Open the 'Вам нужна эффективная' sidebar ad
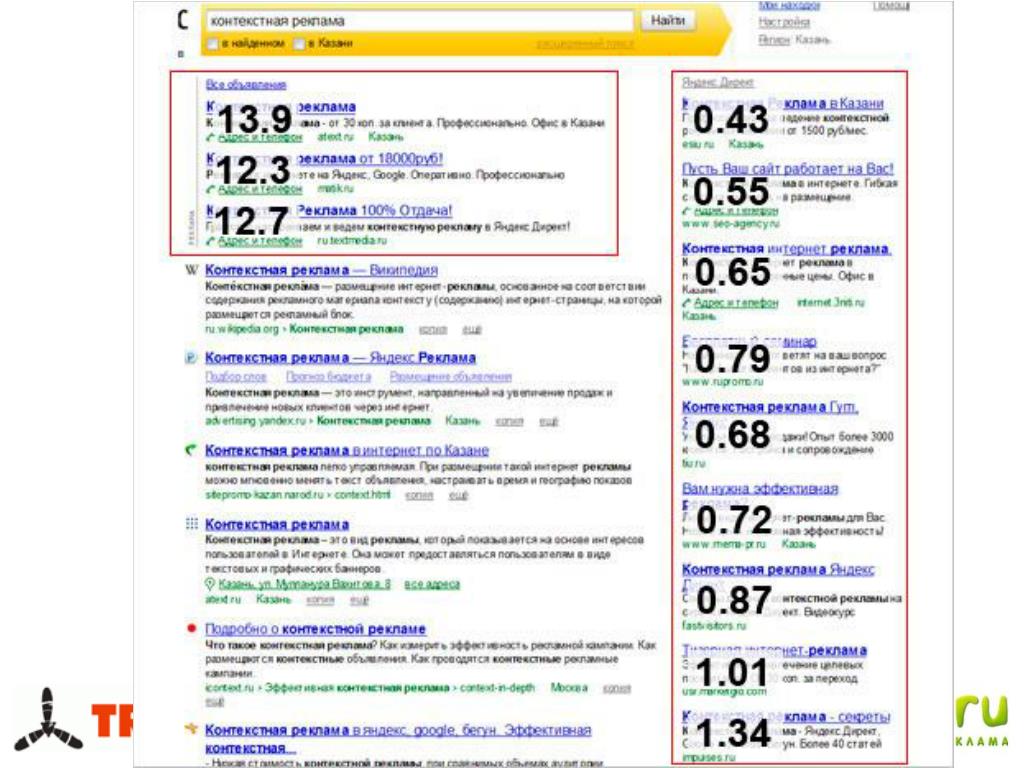This screenshot has height=768, width=1024. pos(760,489)
